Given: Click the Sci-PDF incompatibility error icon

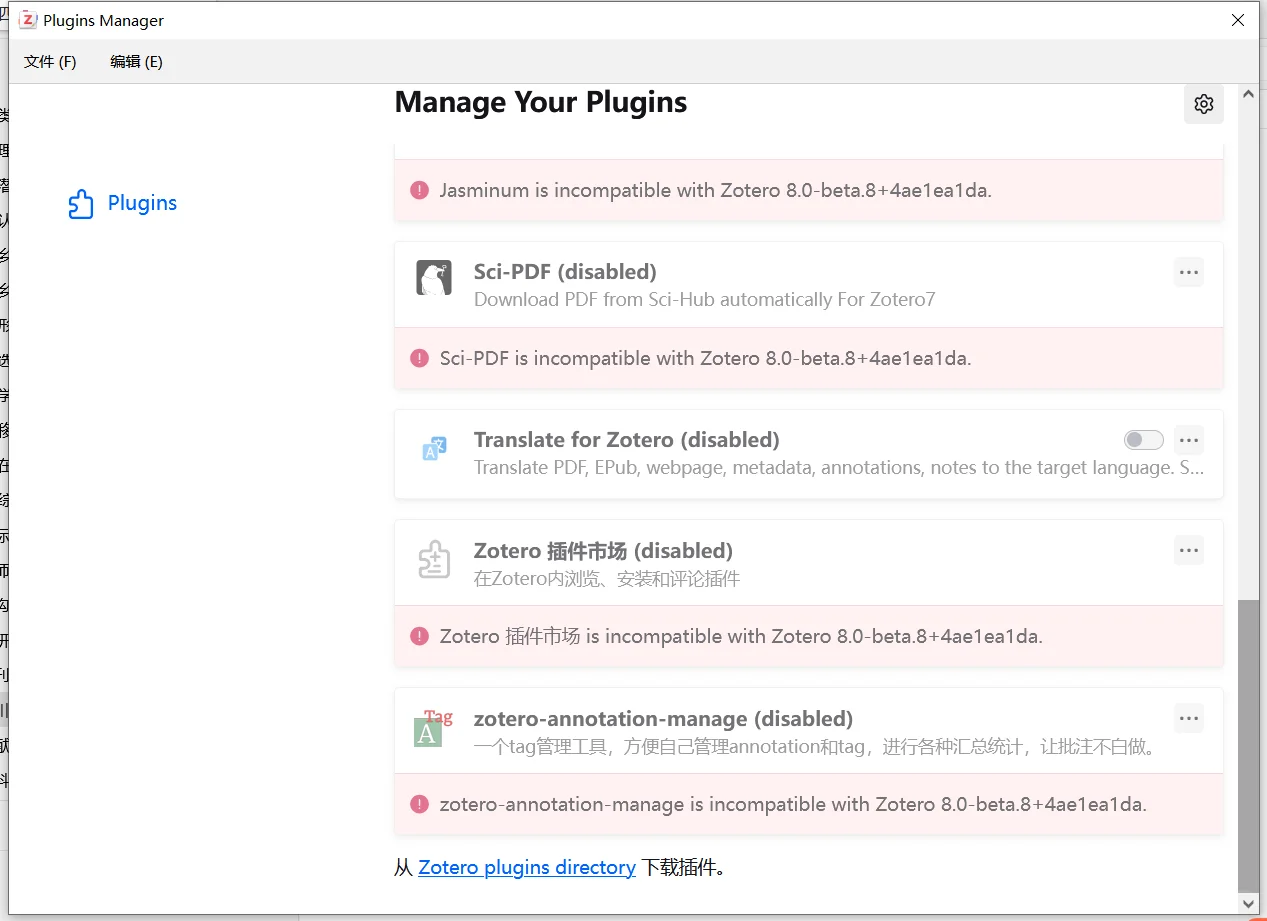Looking at the screenshot, I should tap(420, 358).
